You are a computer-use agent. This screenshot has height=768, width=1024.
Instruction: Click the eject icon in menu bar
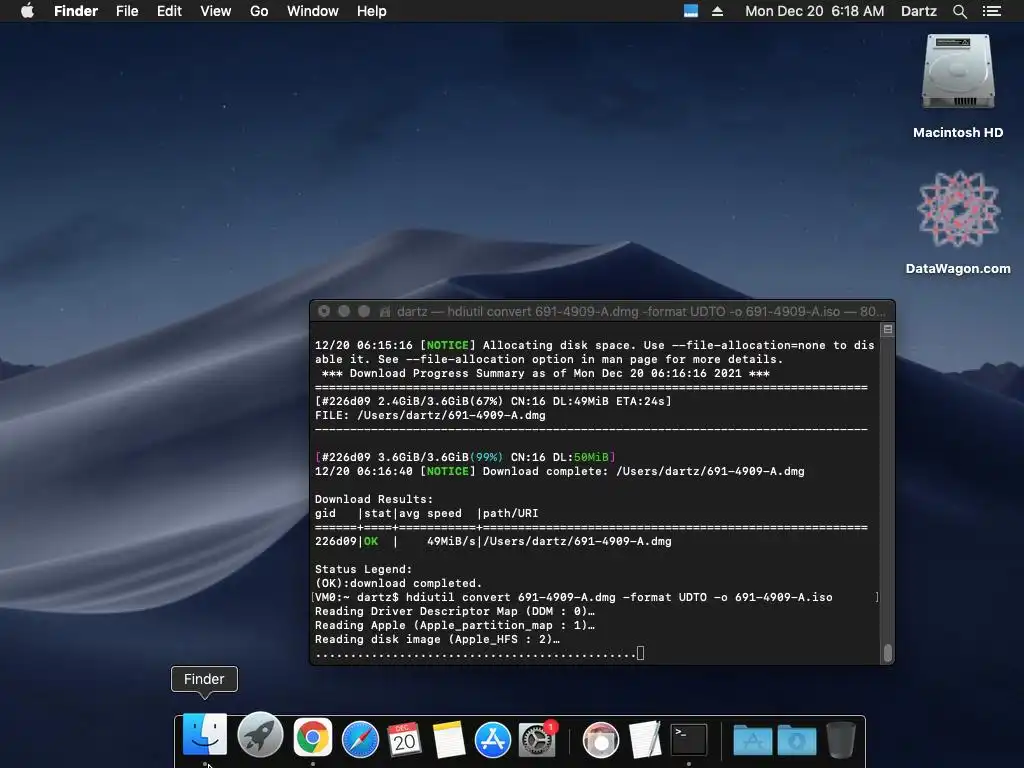[x=717, y=11]
